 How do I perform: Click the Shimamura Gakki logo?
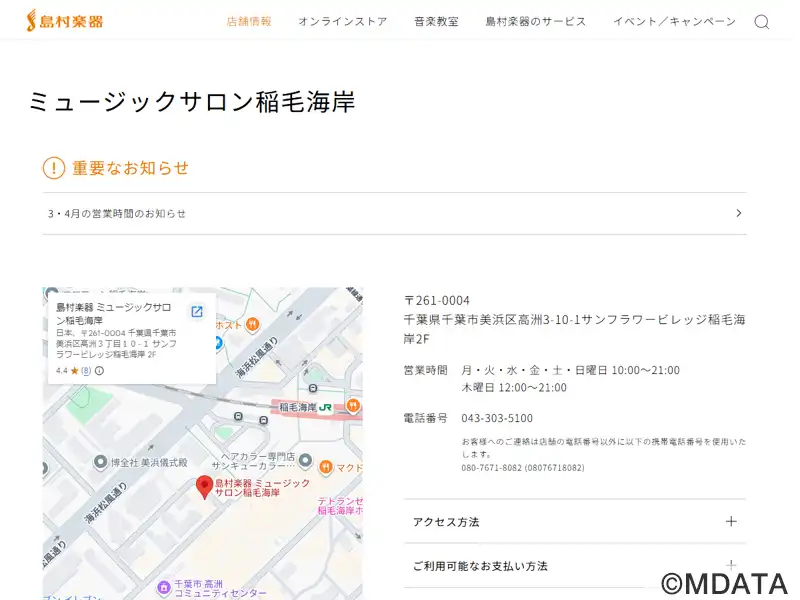point(64,20)
